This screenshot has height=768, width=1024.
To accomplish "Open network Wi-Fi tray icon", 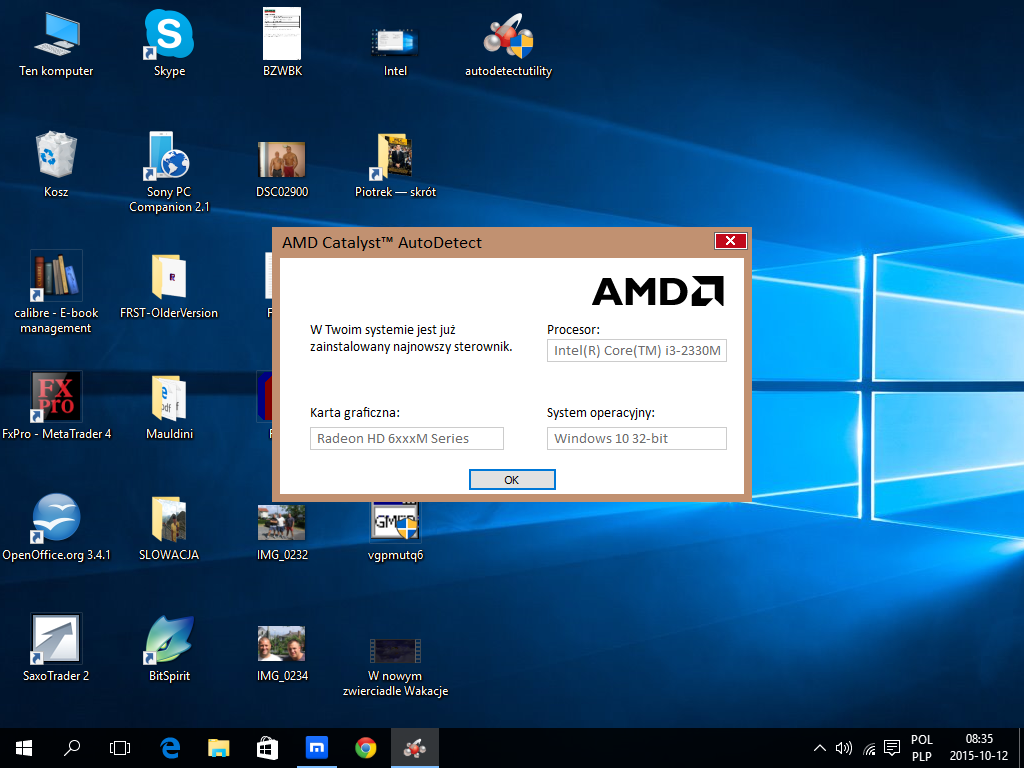I will (x=869, y=748).
